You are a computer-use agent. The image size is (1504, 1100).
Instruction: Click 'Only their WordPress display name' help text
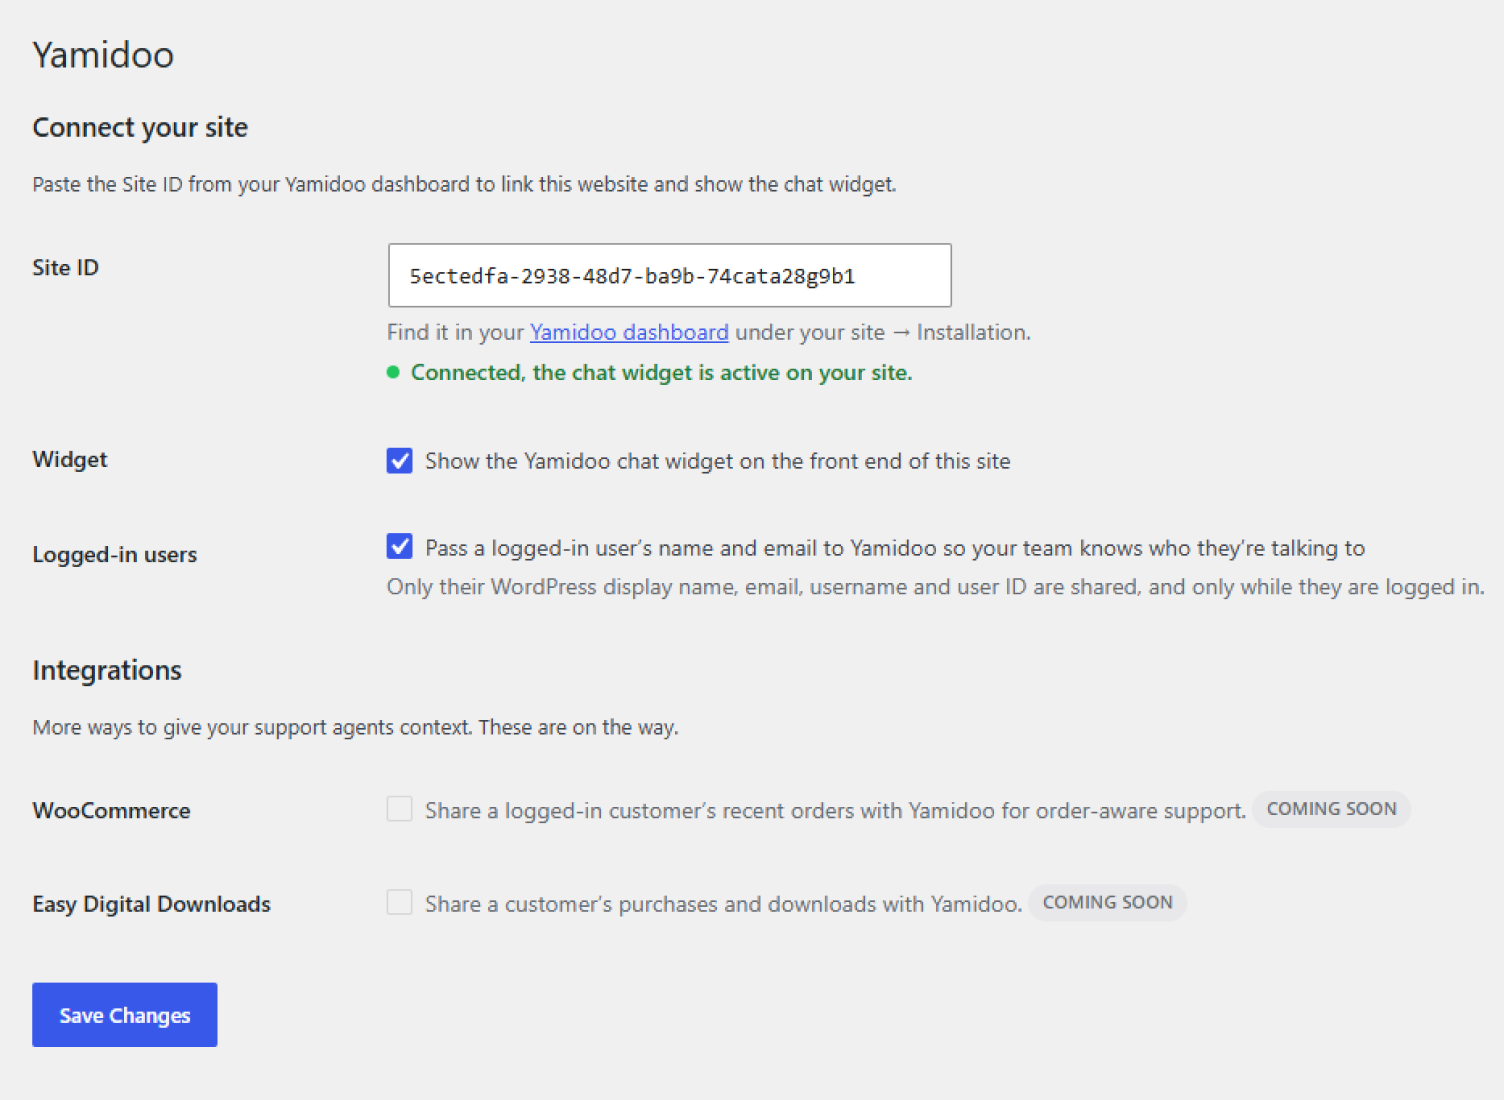point(935,587)
